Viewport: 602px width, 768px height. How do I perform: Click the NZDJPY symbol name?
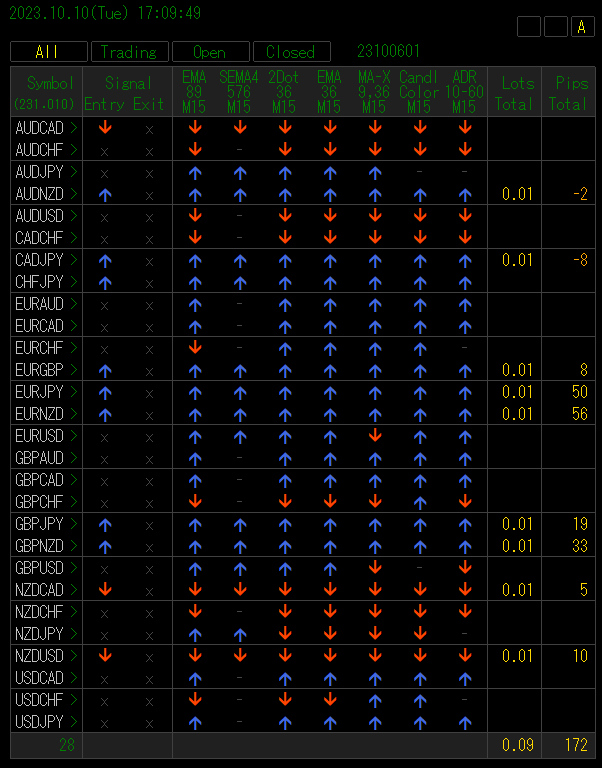click(x=39, y=634)
